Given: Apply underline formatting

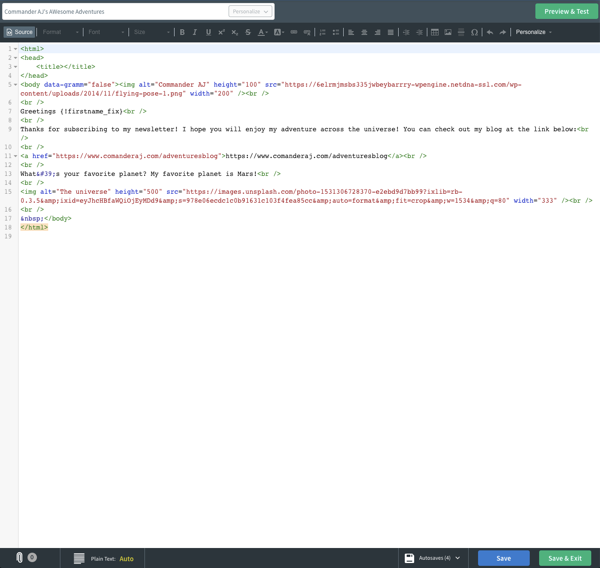Looking at the screenshot, I should tap(208, 32).
